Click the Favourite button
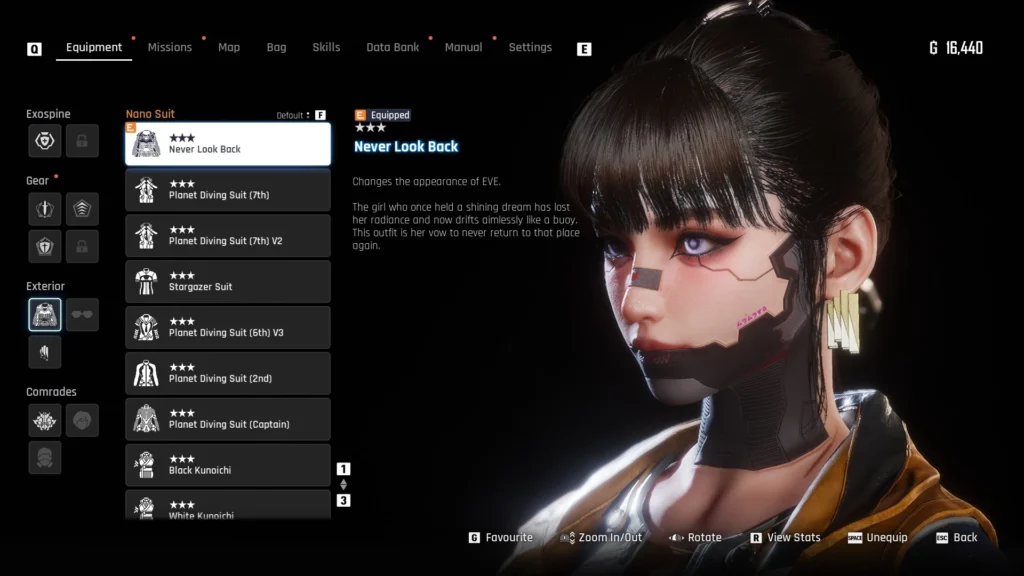1024x576 pixels. point(501,537)
